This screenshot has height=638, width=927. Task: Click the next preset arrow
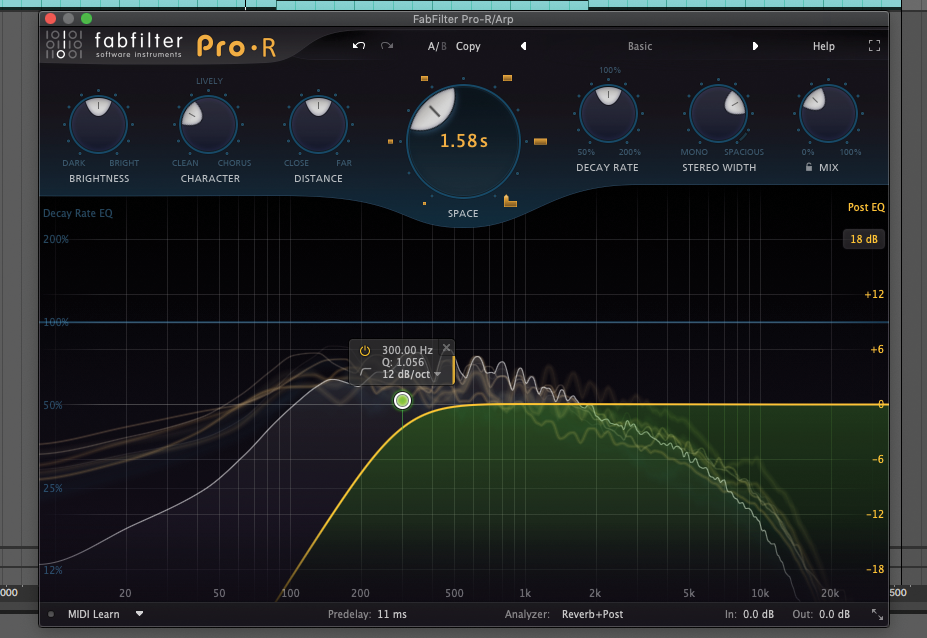(755, 46)
